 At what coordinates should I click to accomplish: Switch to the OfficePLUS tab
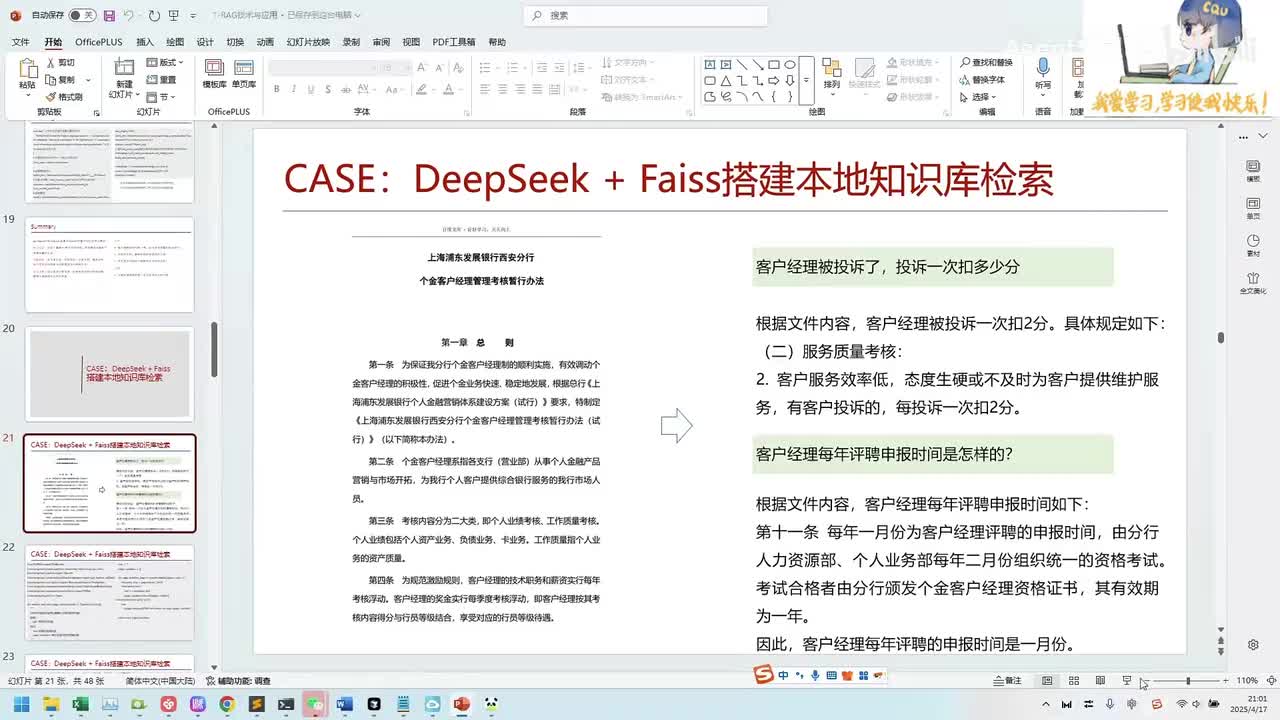(98, 42)
